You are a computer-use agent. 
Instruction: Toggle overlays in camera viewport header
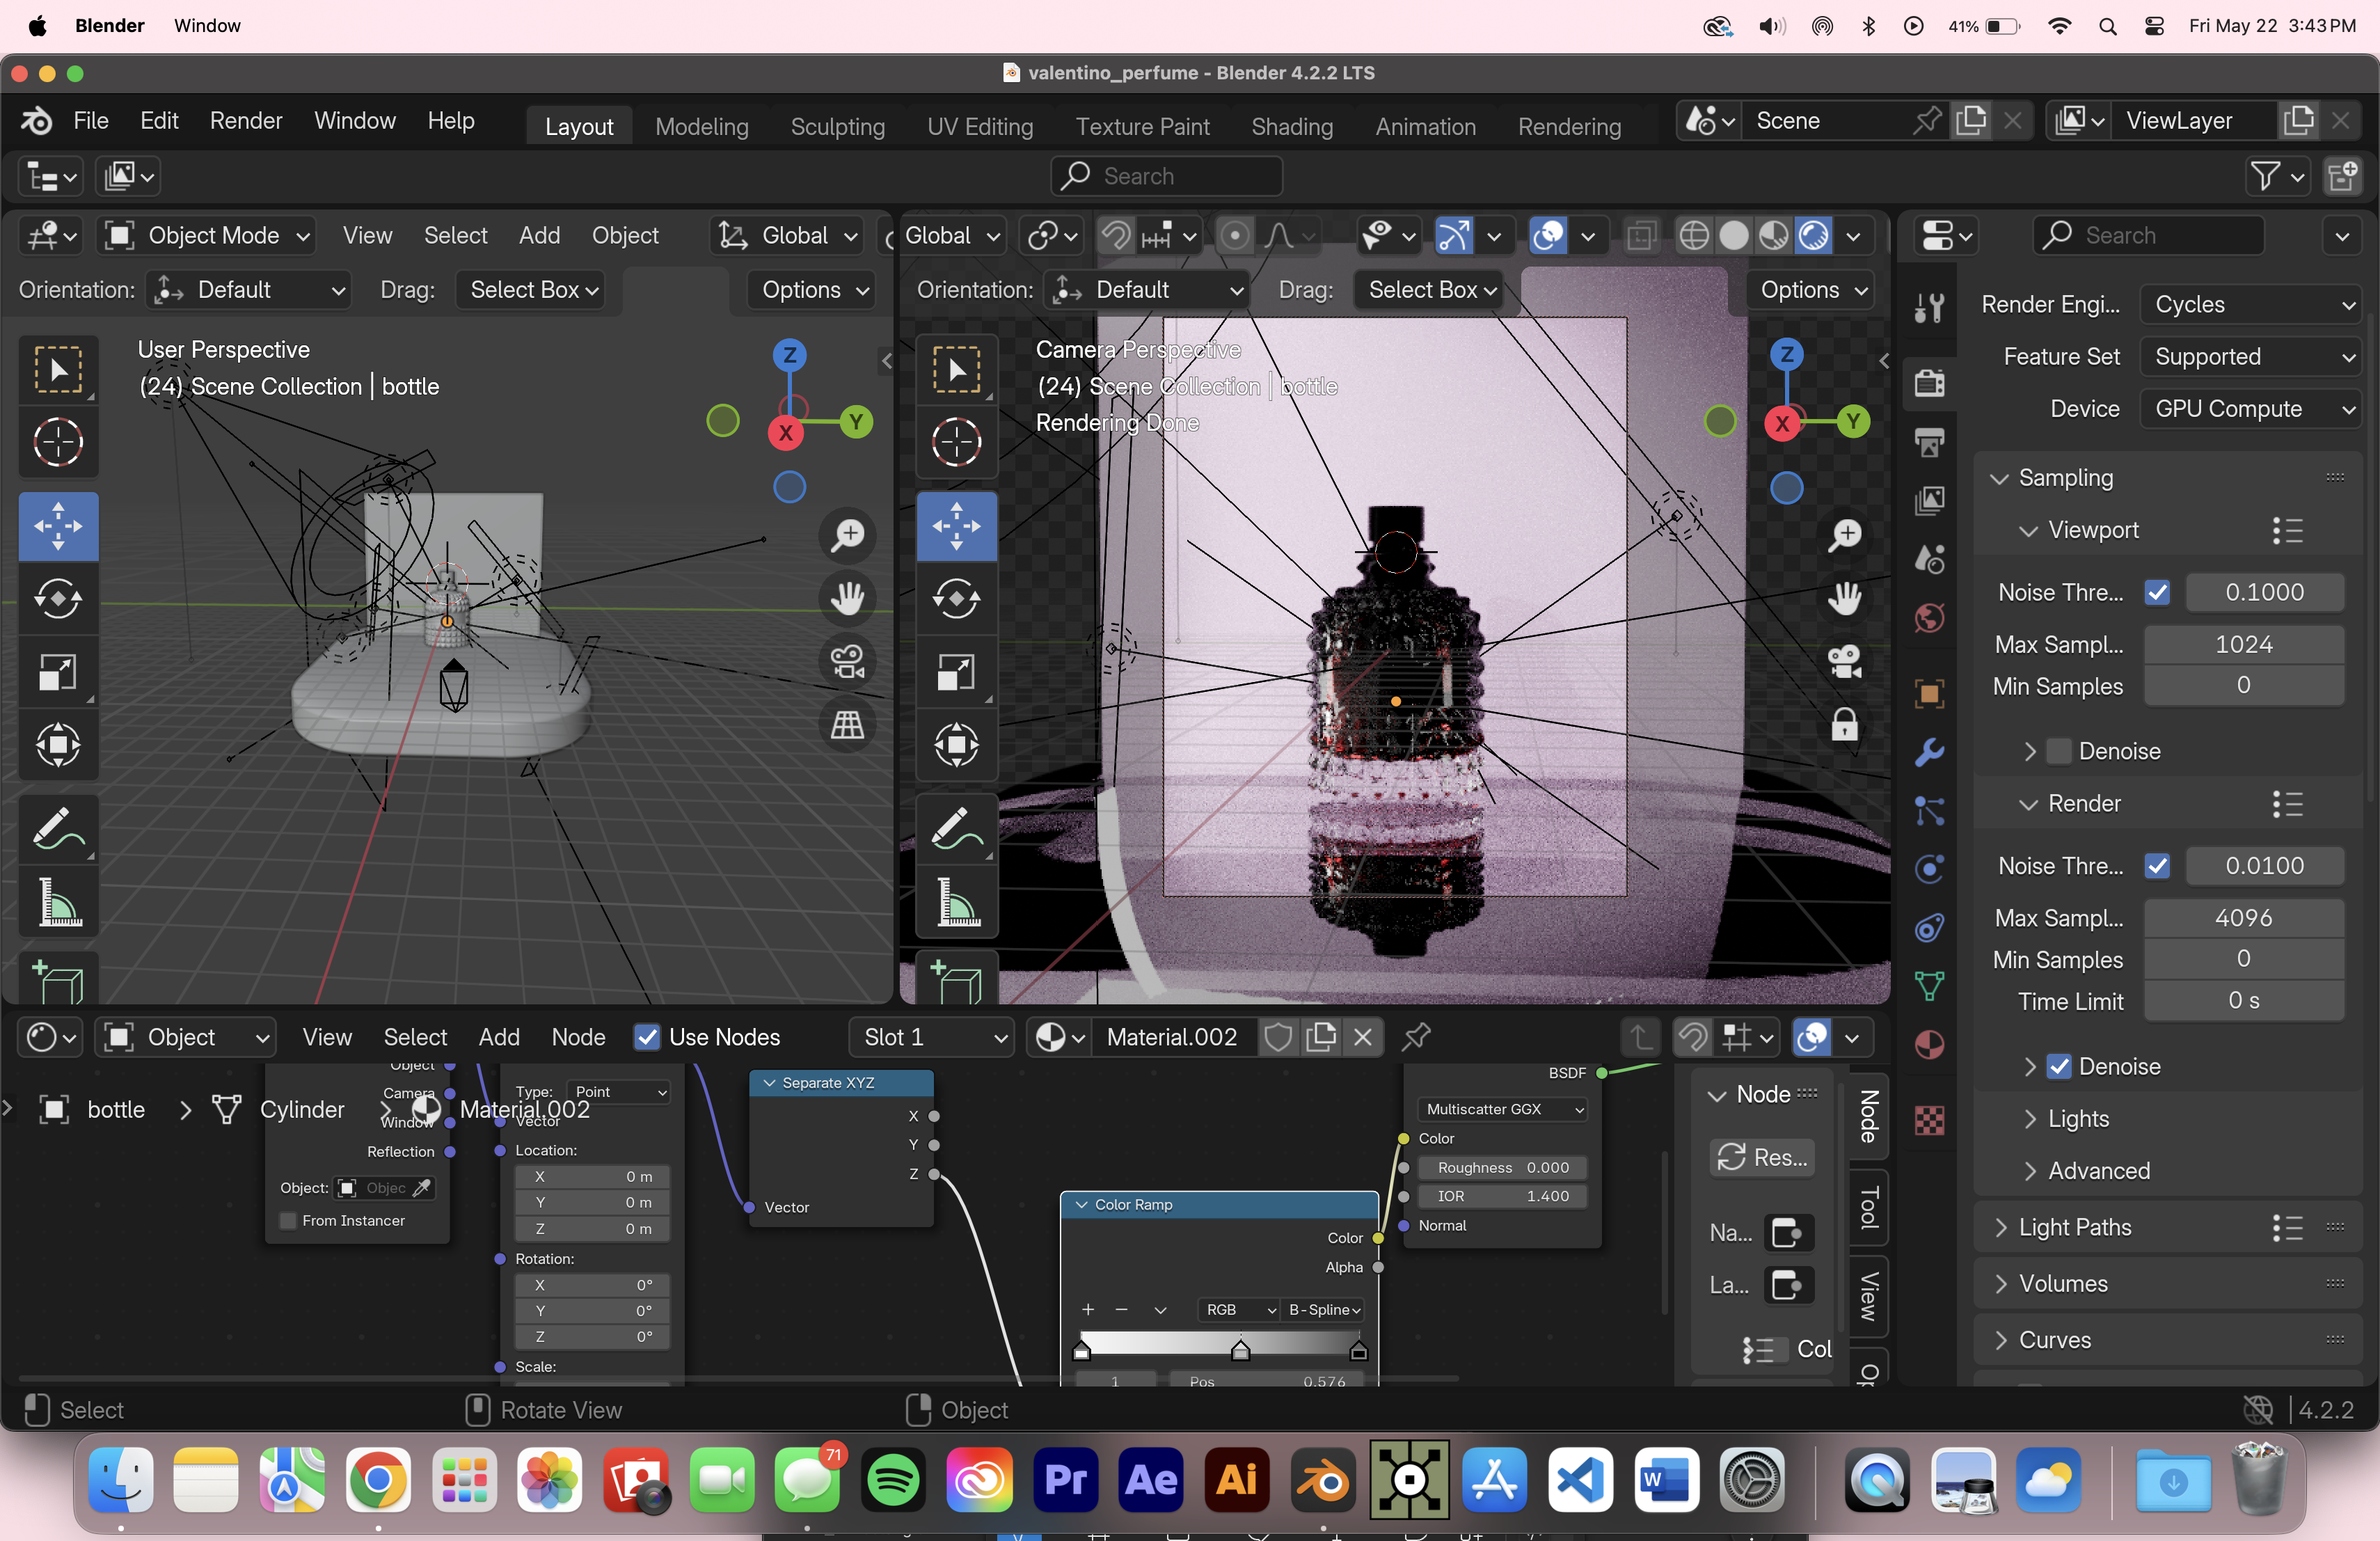(1548, 236)
